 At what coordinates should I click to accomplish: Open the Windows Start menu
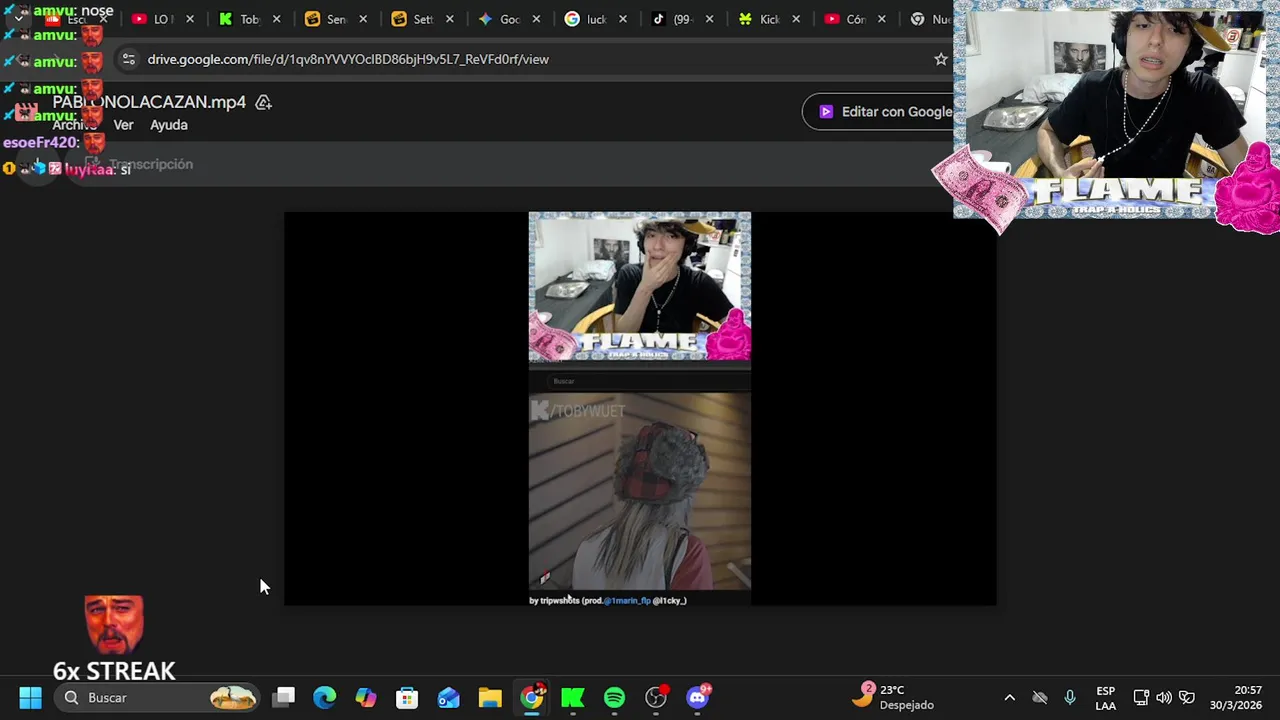[x=30, y=698]
